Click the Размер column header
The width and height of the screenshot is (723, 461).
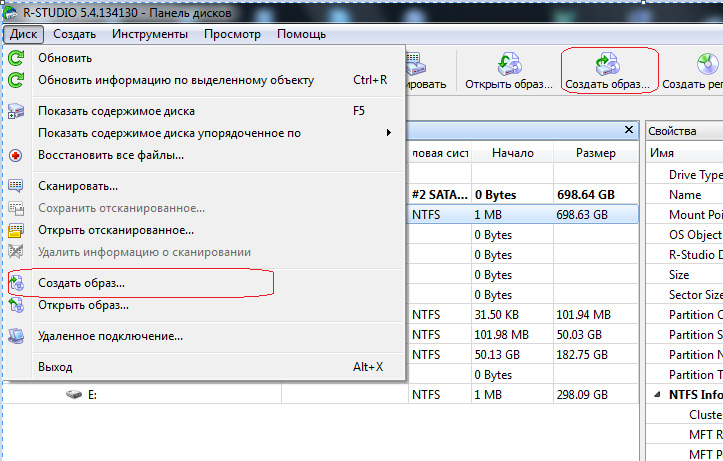pos(596,153)
